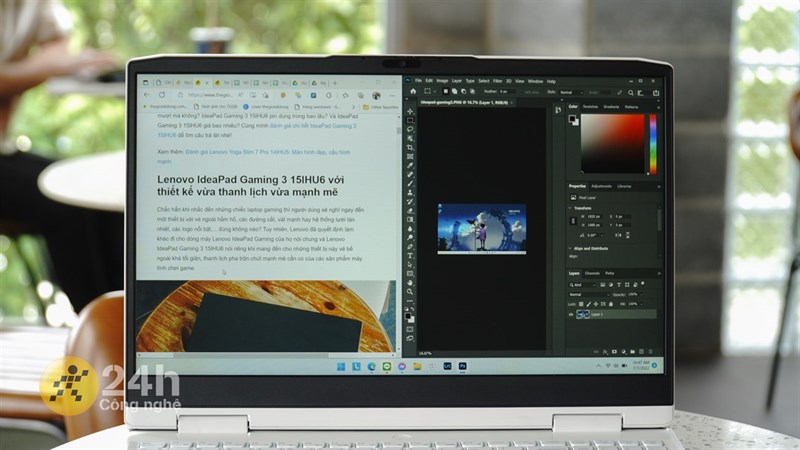Select the Rectangle shape tool
Image resolution: width=800 pixels, height=450 pixels.
pyautogui.click(x=410, y=273)
